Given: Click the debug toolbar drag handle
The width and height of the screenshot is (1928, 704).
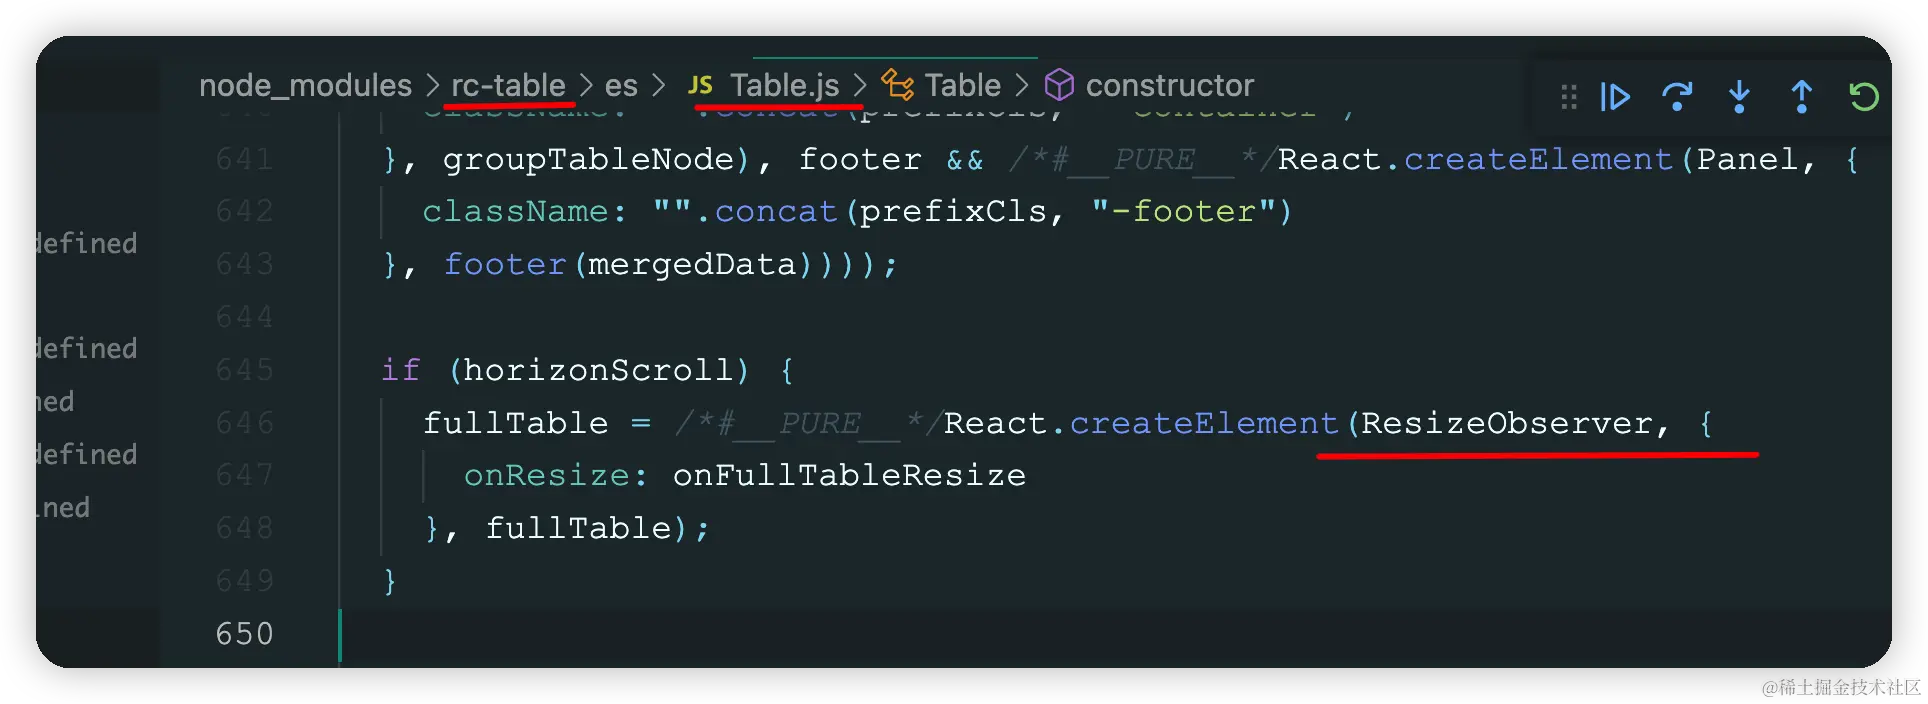Looking at the screenshot, I should 1568,97.
